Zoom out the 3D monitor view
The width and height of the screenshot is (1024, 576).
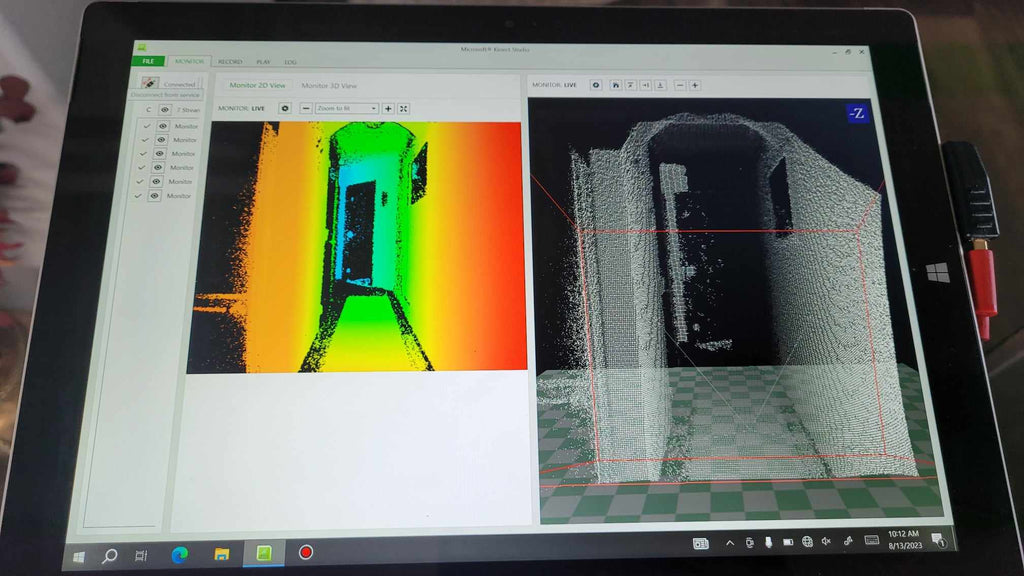tap(680, 85)
